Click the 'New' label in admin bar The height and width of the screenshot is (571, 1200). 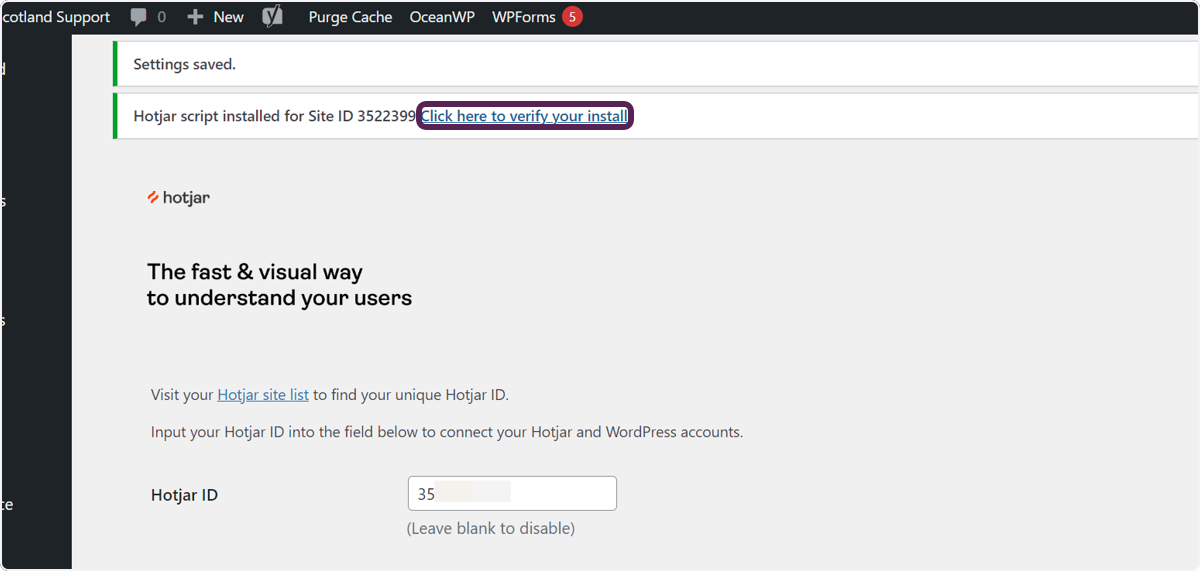point(228,17)
